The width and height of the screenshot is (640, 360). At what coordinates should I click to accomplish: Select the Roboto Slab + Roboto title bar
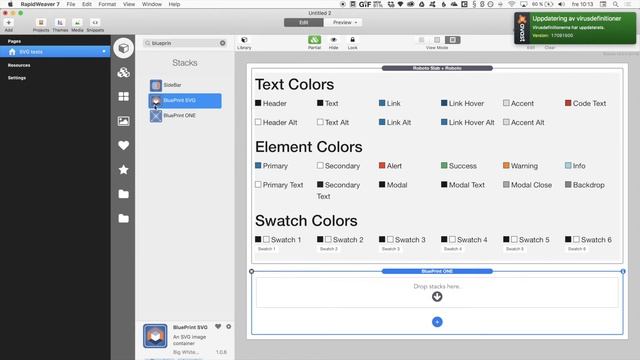[437, 68]
